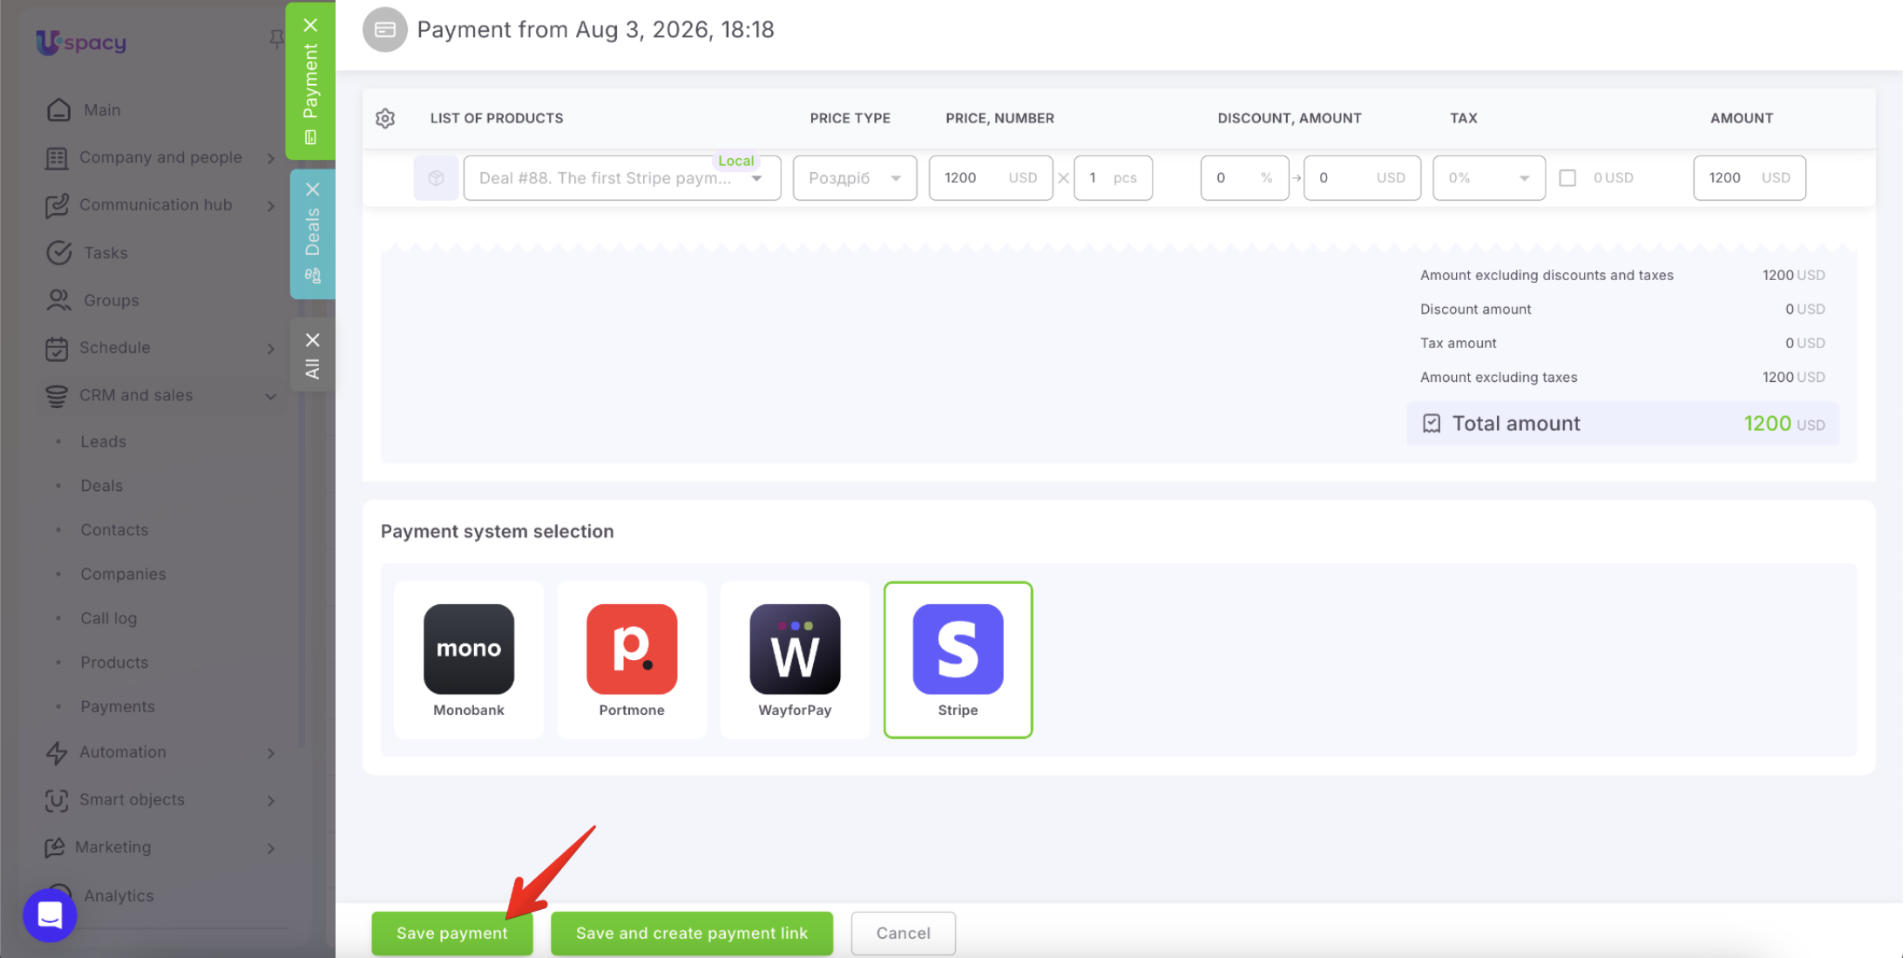
Task: Open Deals in the sidebar menu
Action: [x=102, y=485]
